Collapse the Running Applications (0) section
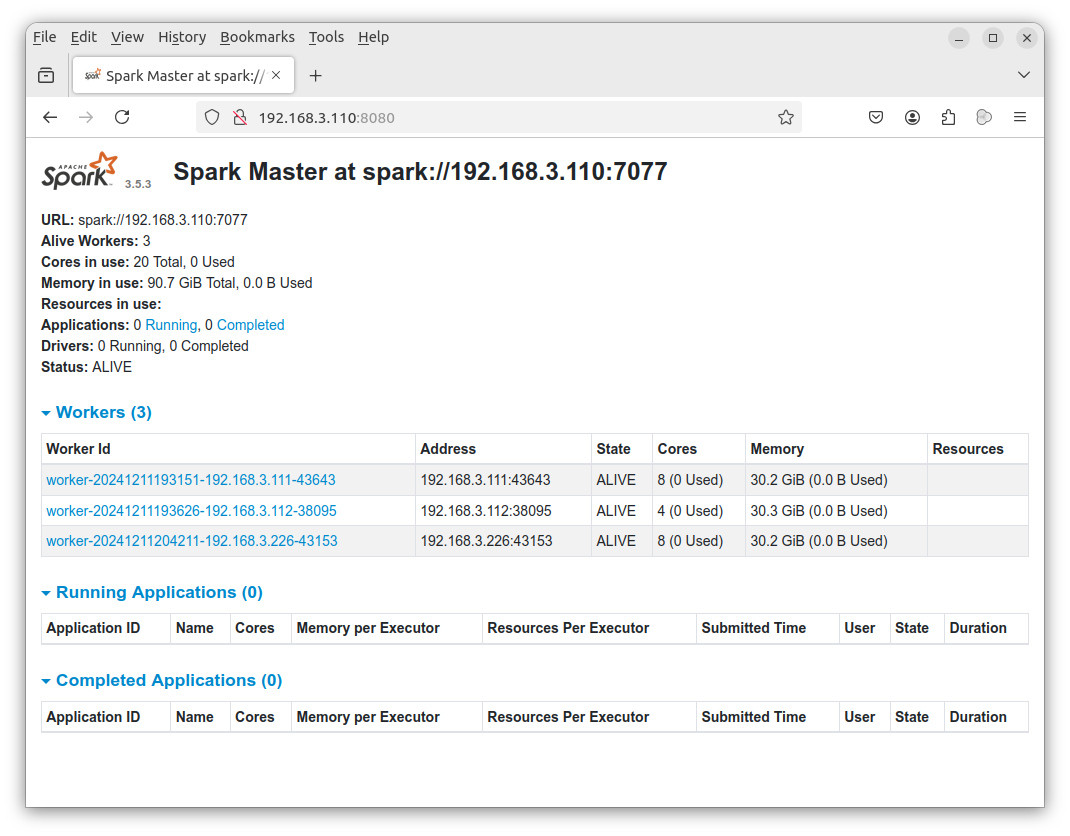The image size is (1070, 836). click(152, 592)
